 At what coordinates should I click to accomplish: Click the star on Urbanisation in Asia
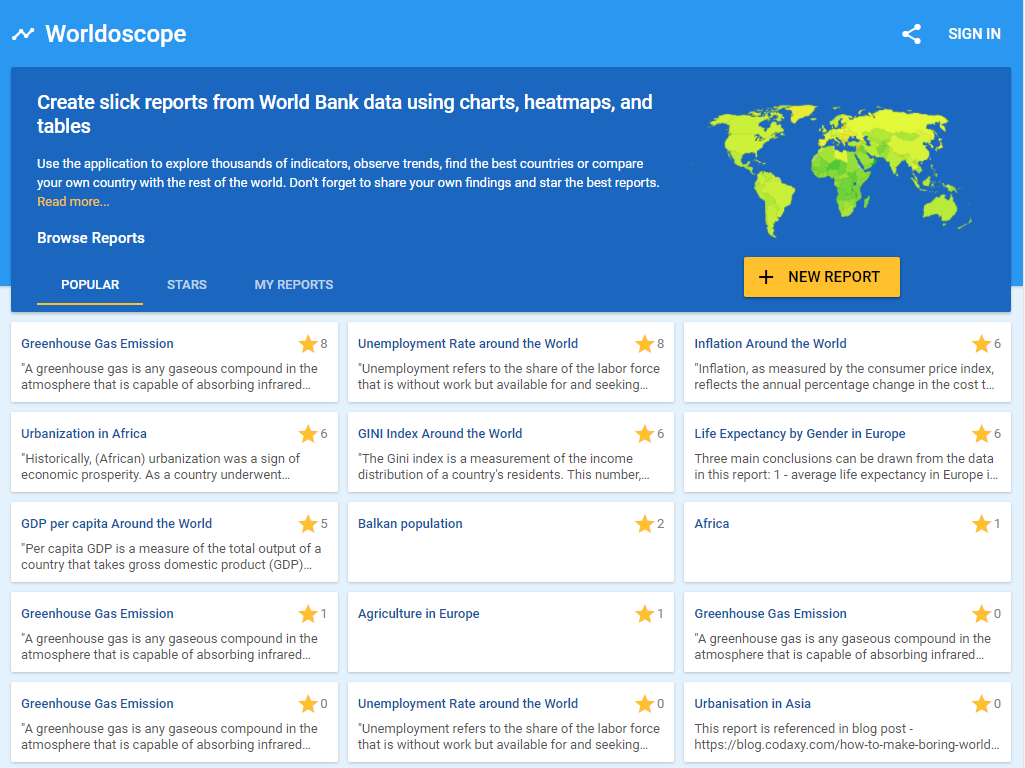pos(981,704)
